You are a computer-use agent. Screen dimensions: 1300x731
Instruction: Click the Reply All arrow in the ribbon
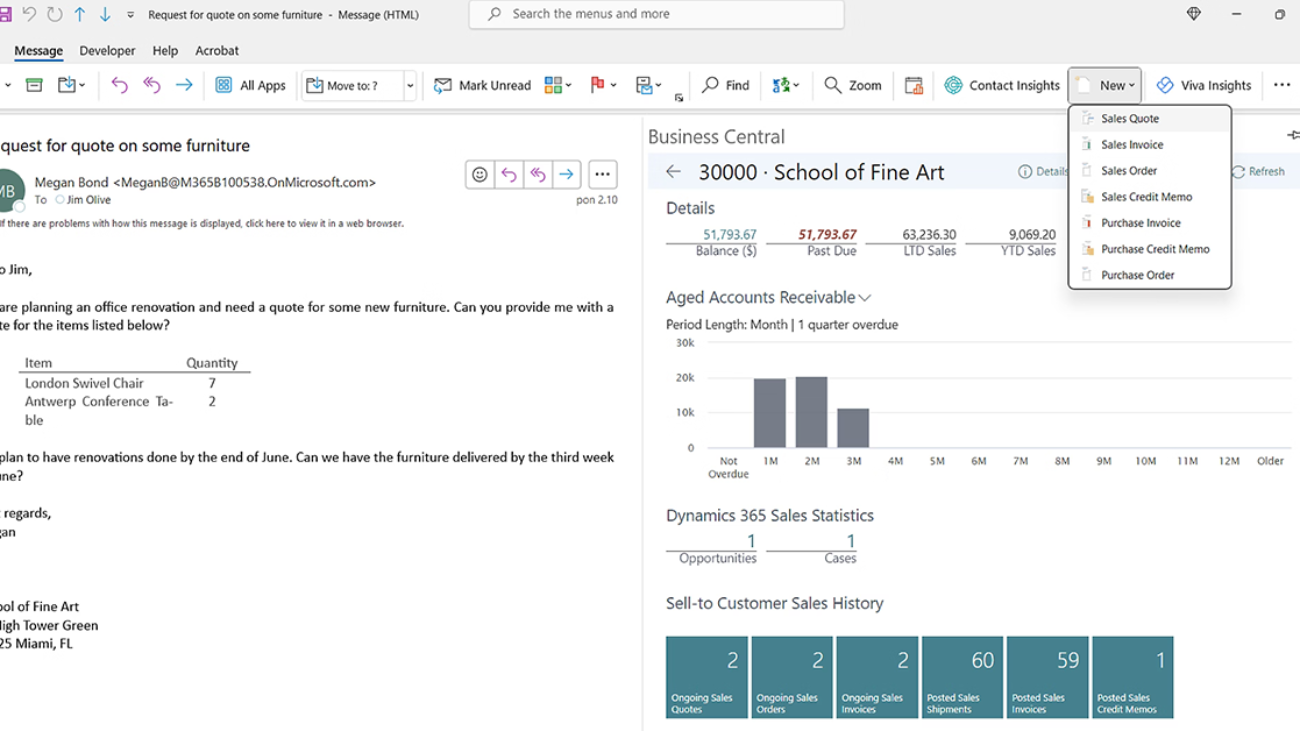152,85
